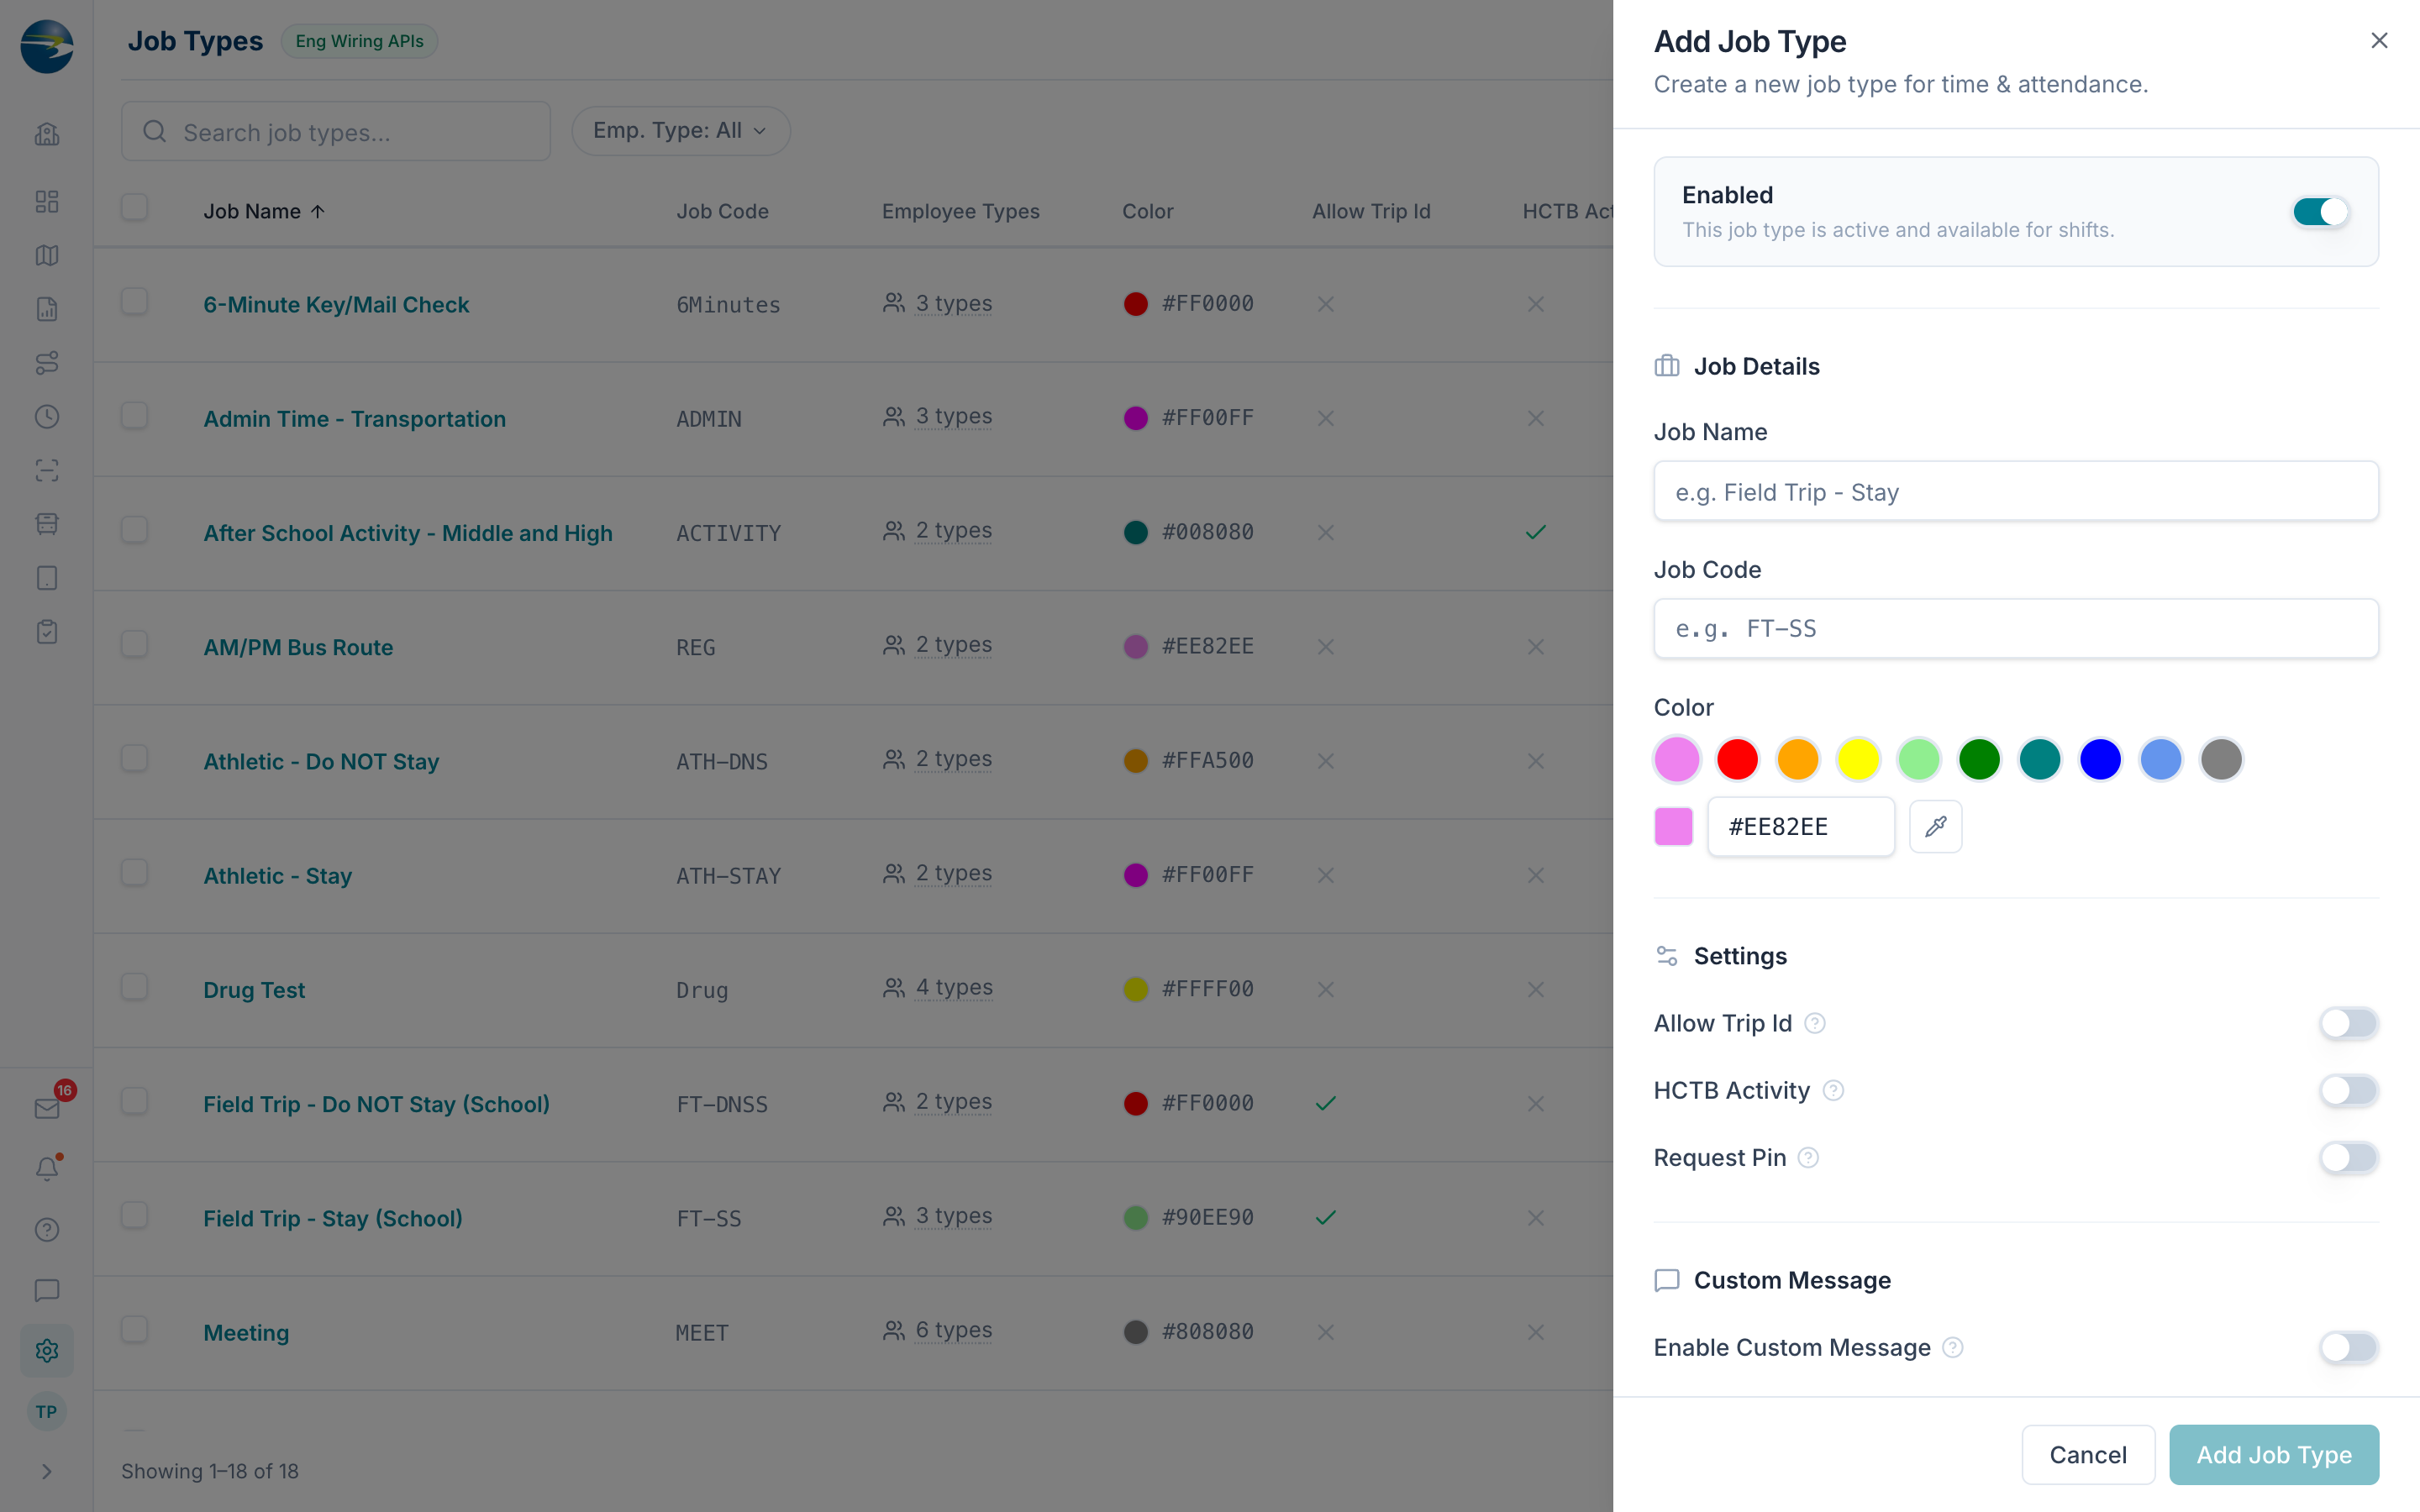Check the select-all checkbox in table header

point(134,207)
